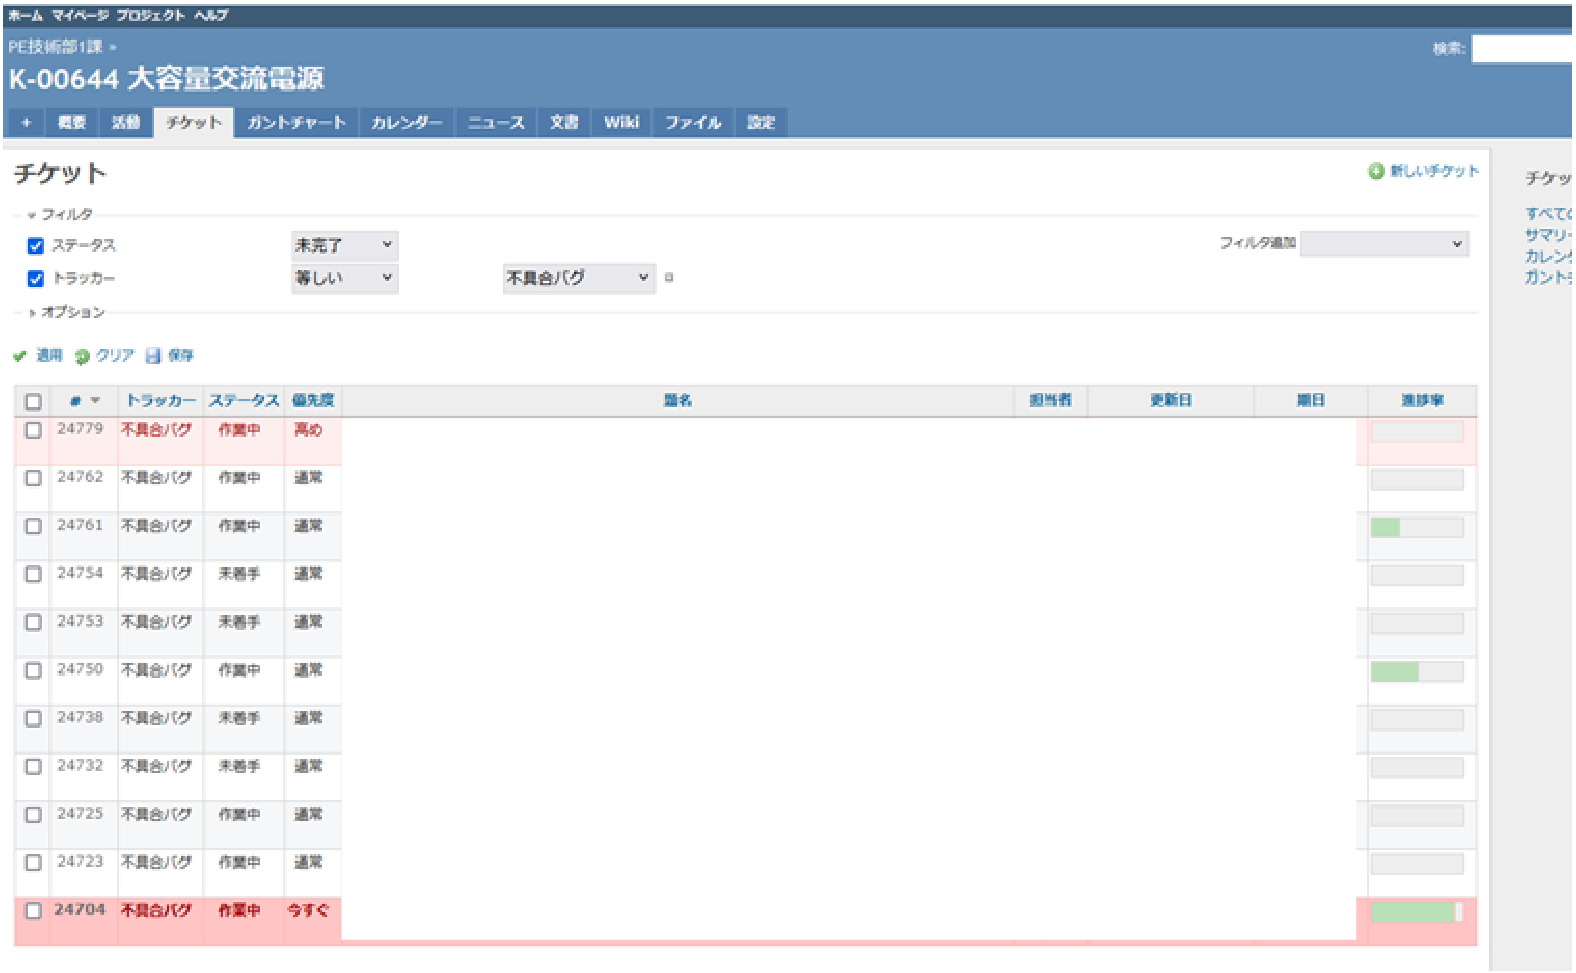Check the box for ticket 24779

click(x=33, y=430)
